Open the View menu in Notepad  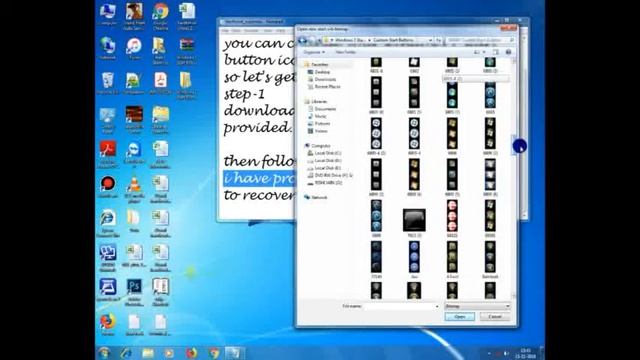[268, 31]
